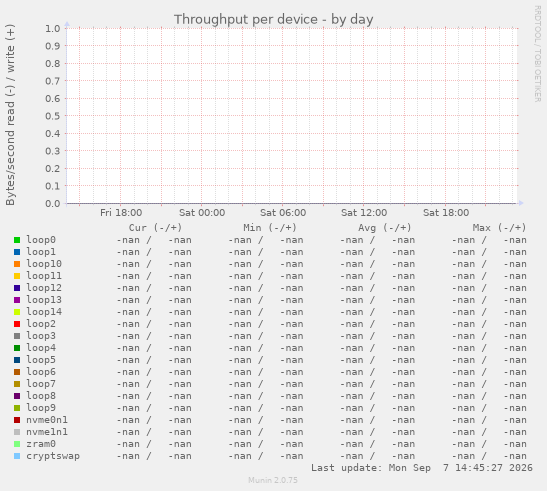Select the loop5 device label
The height and width of the screenshot is (491, 547).
pos(41,360)
